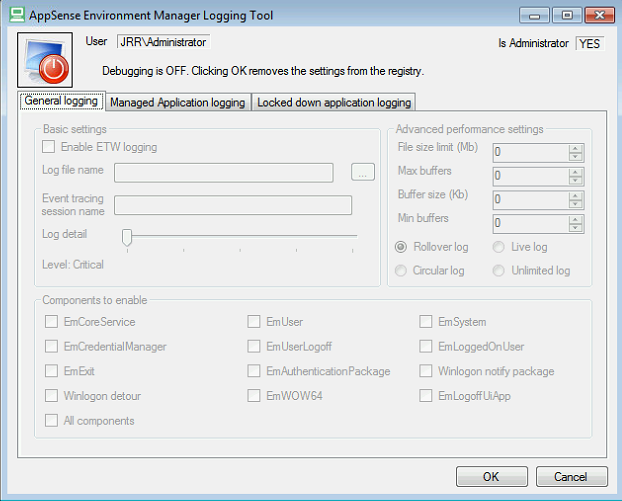Screen dimensions: 622x501
Task: Dismiss dialog with Cancel button
Action: [x=571, y=476]
